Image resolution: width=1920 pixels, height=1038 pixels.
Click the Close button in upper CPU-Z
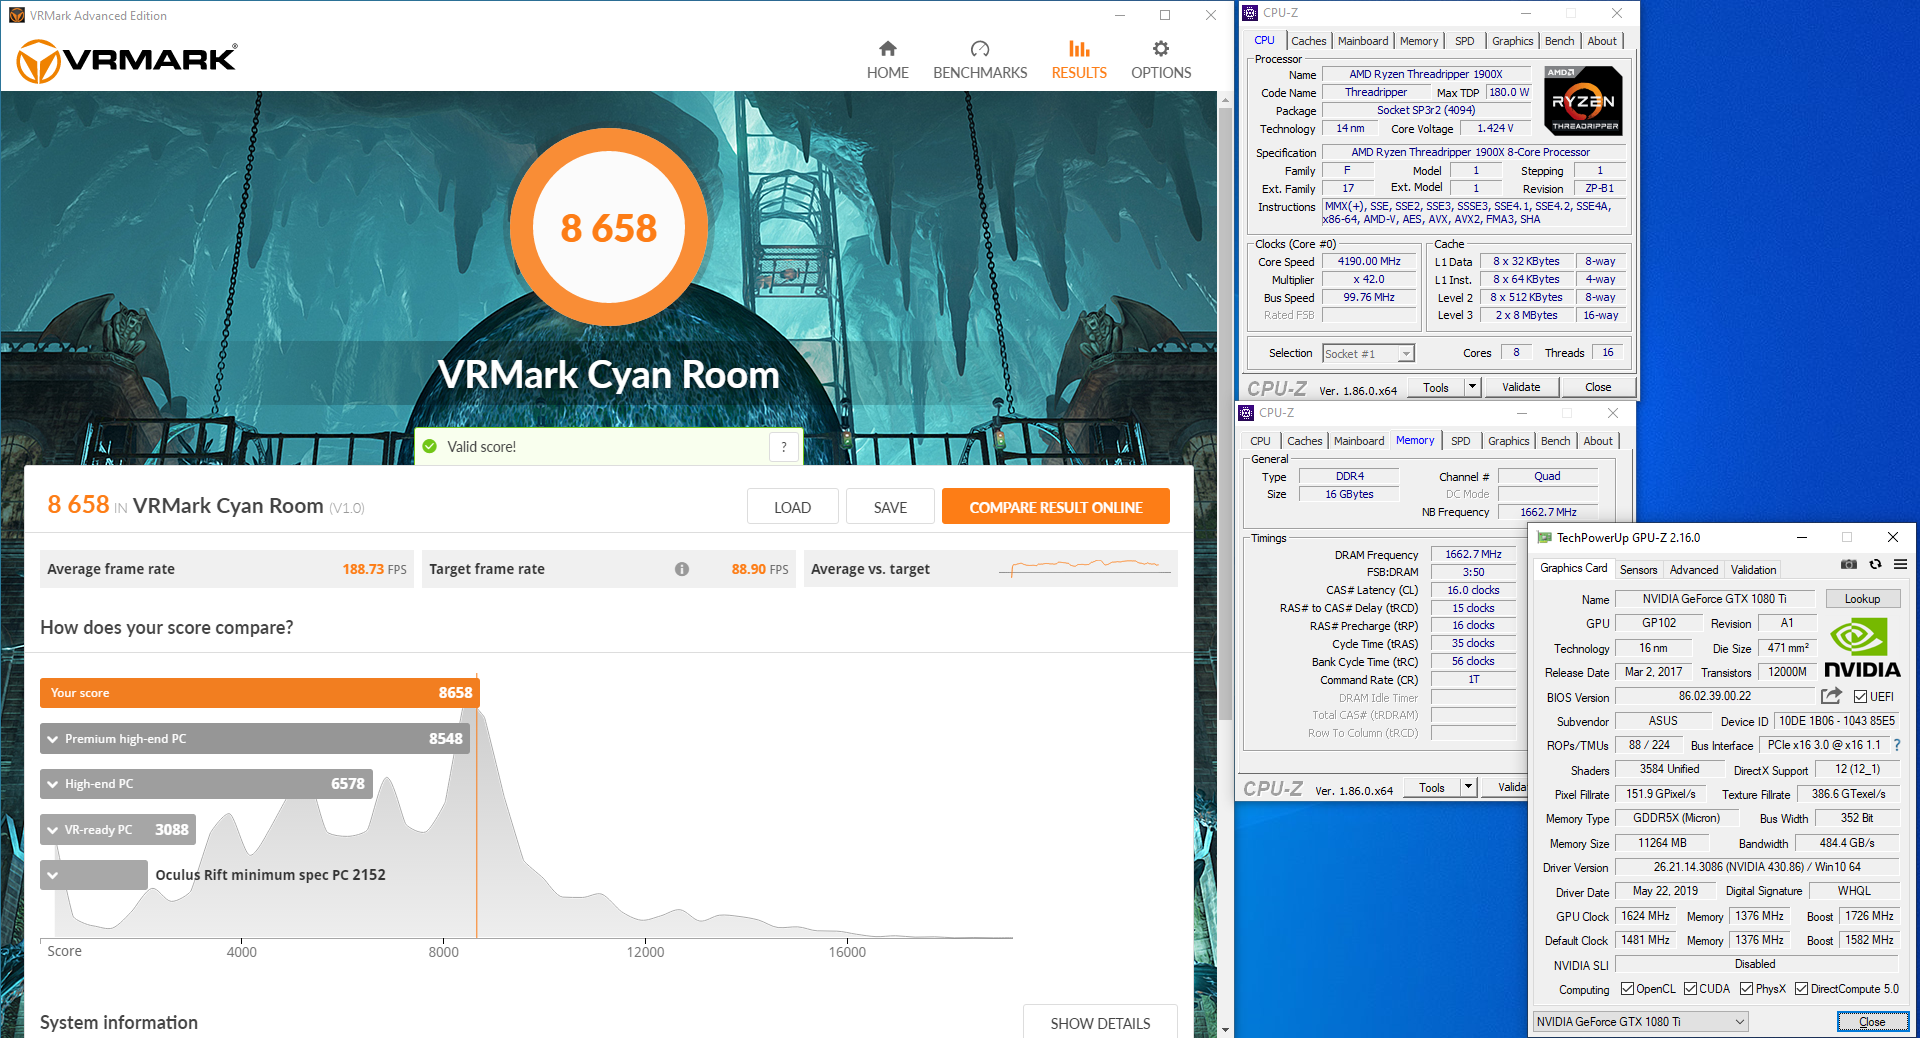click(x=1598, y=387)
